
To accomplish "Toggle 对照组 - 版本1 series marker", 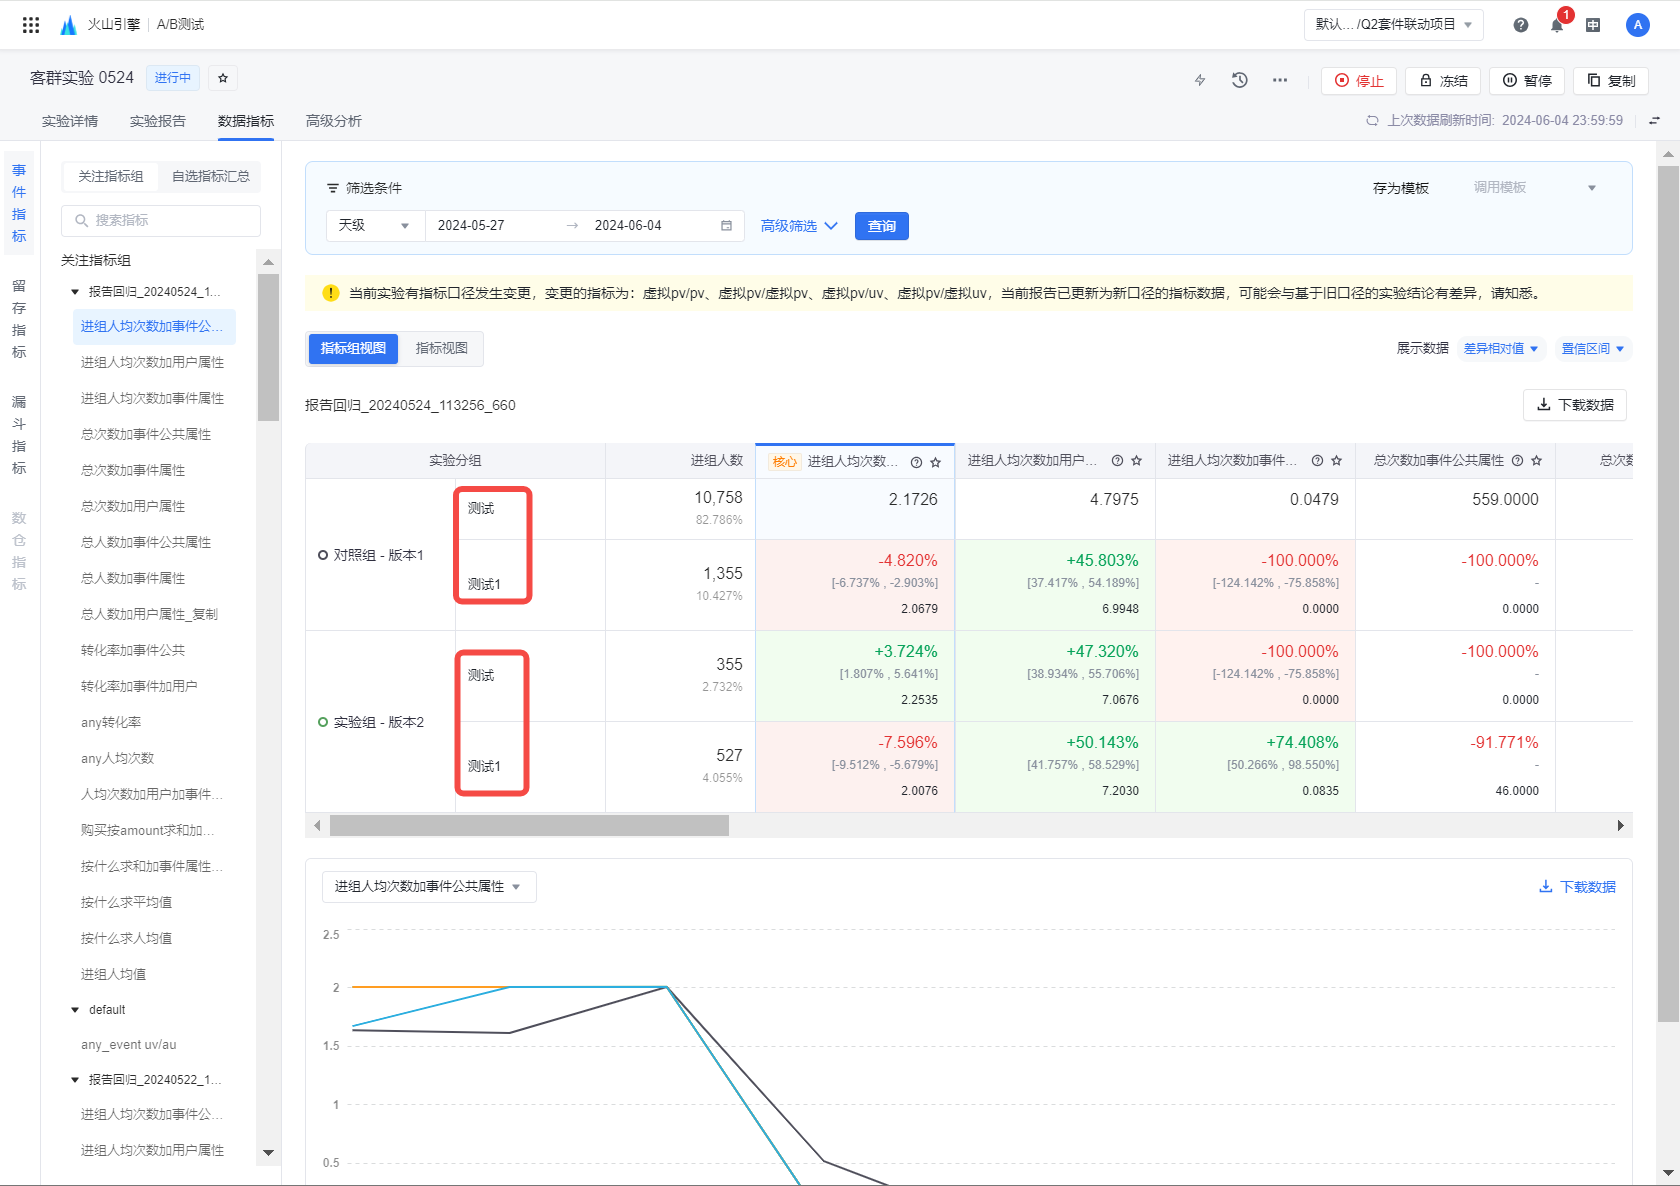I will click(x=323, y=555).
